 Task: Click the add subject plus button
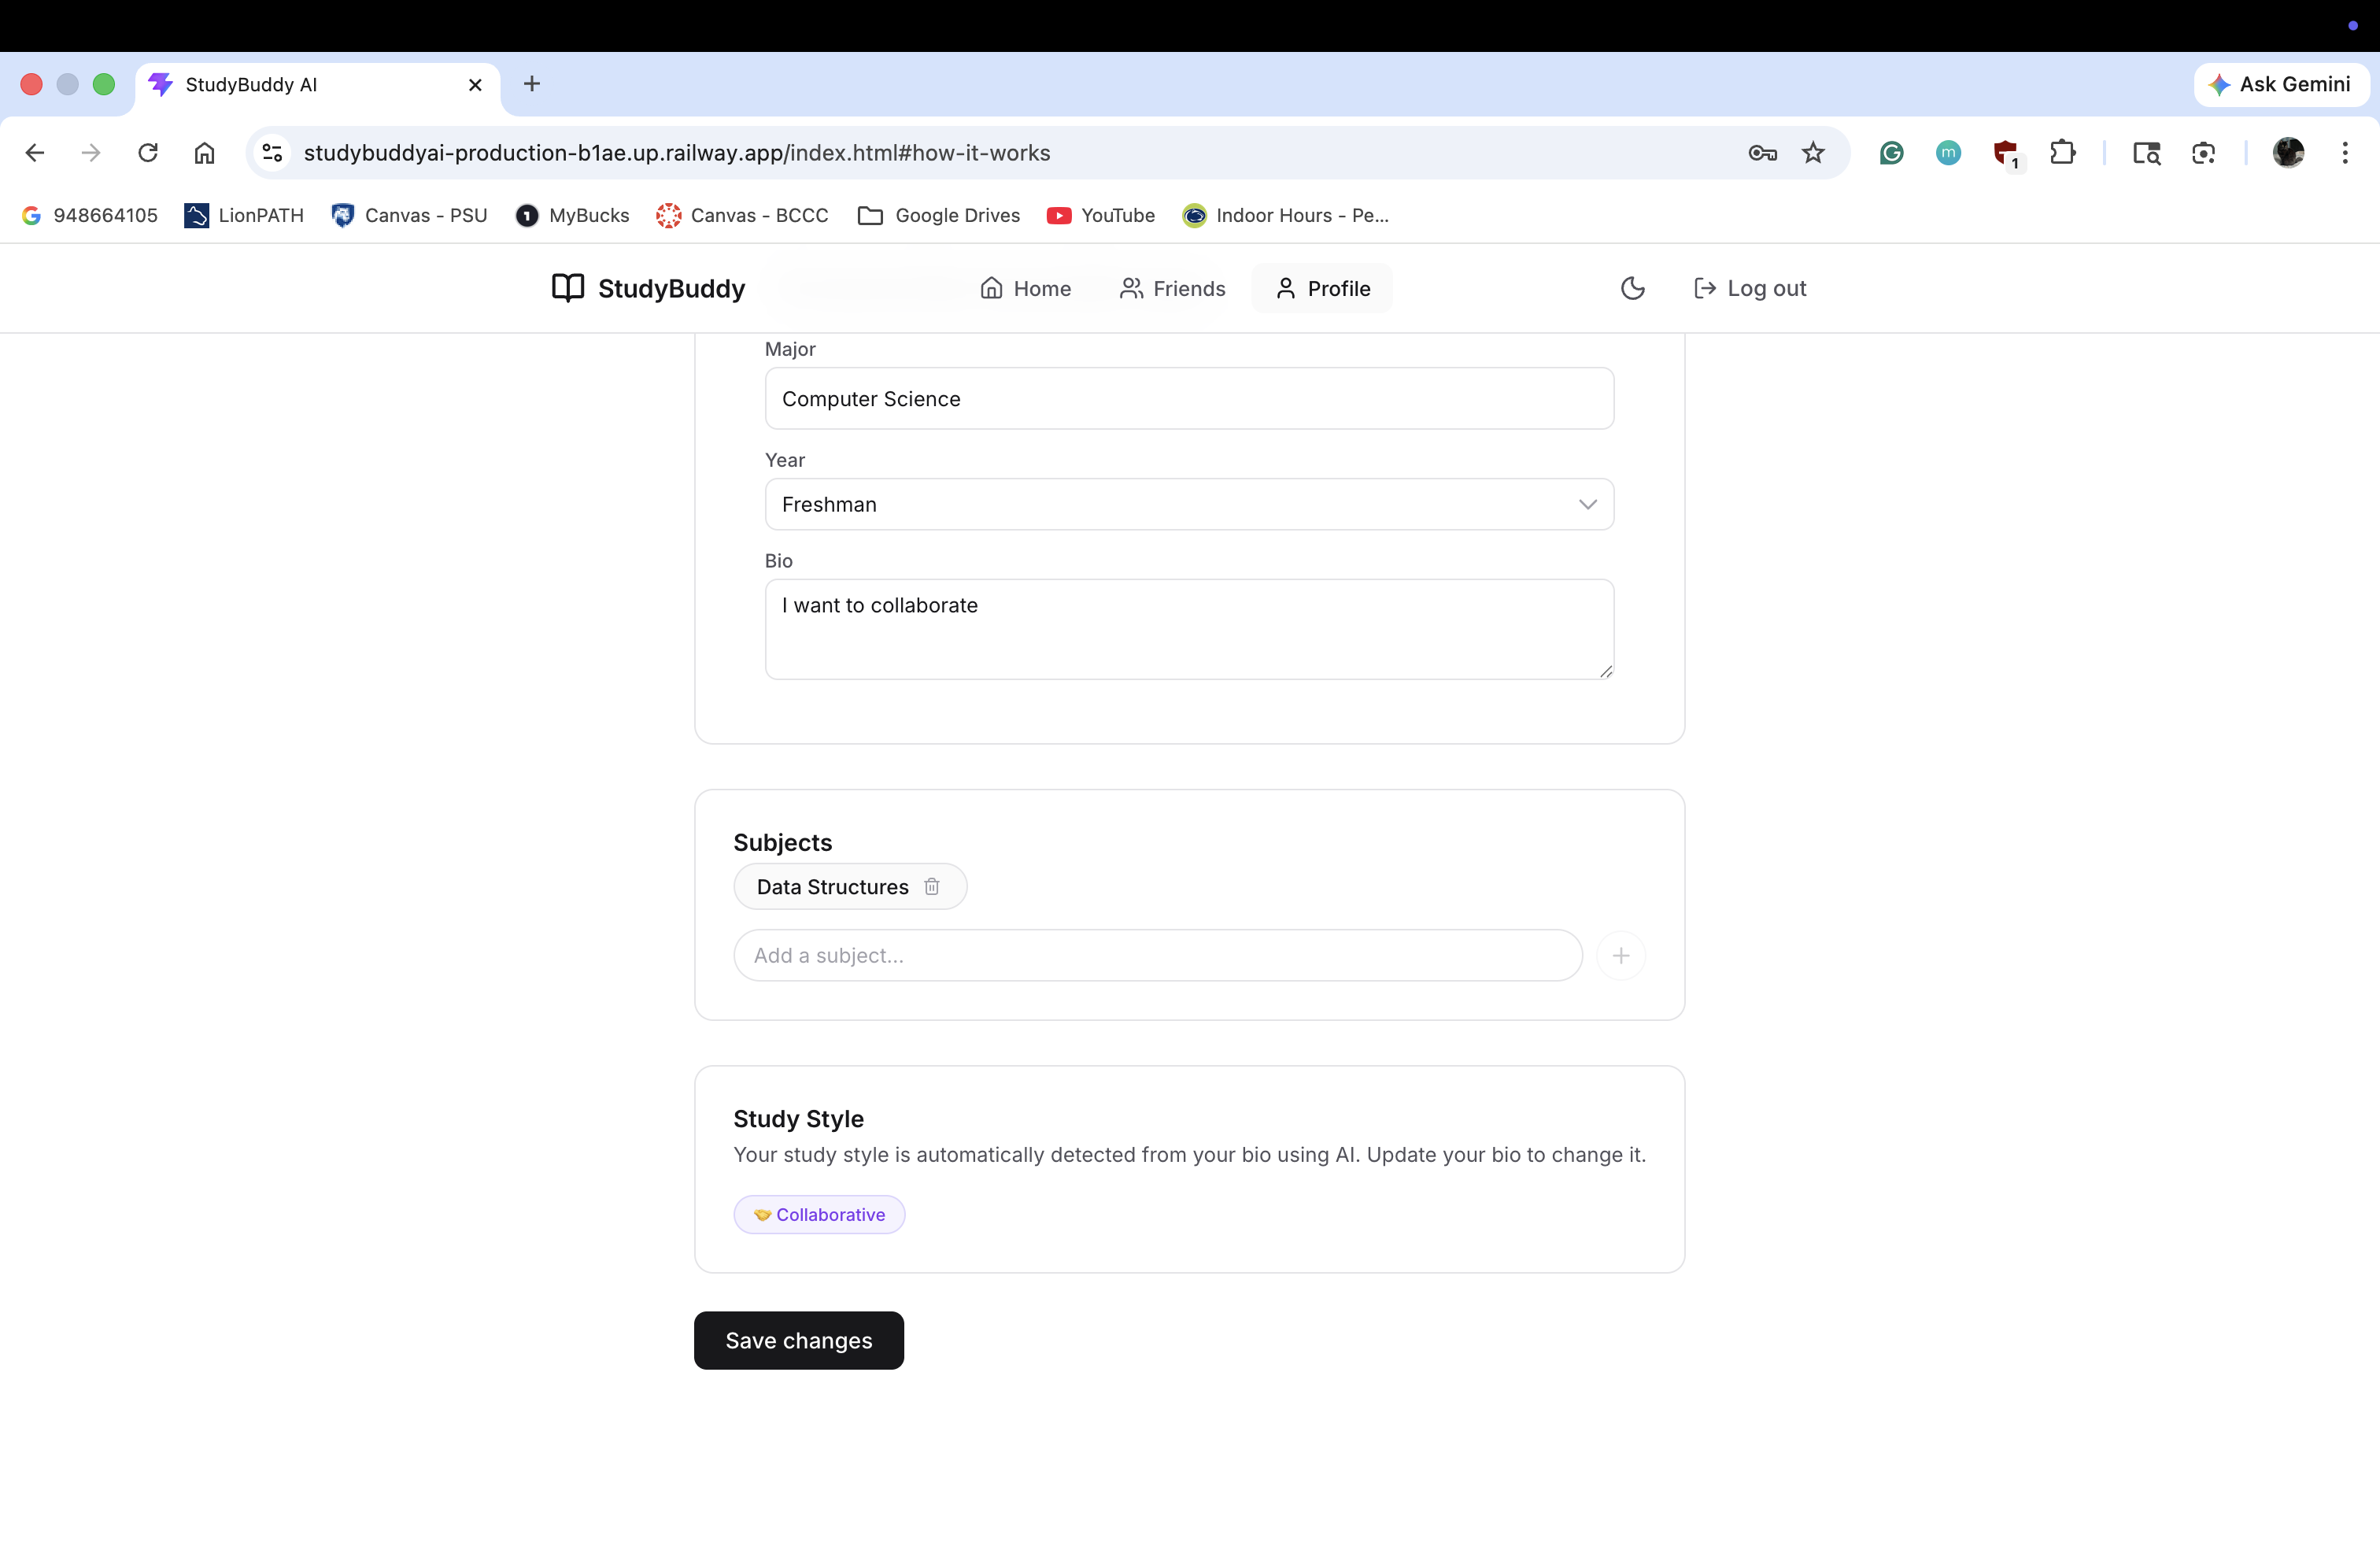[x=1620, y=955]
